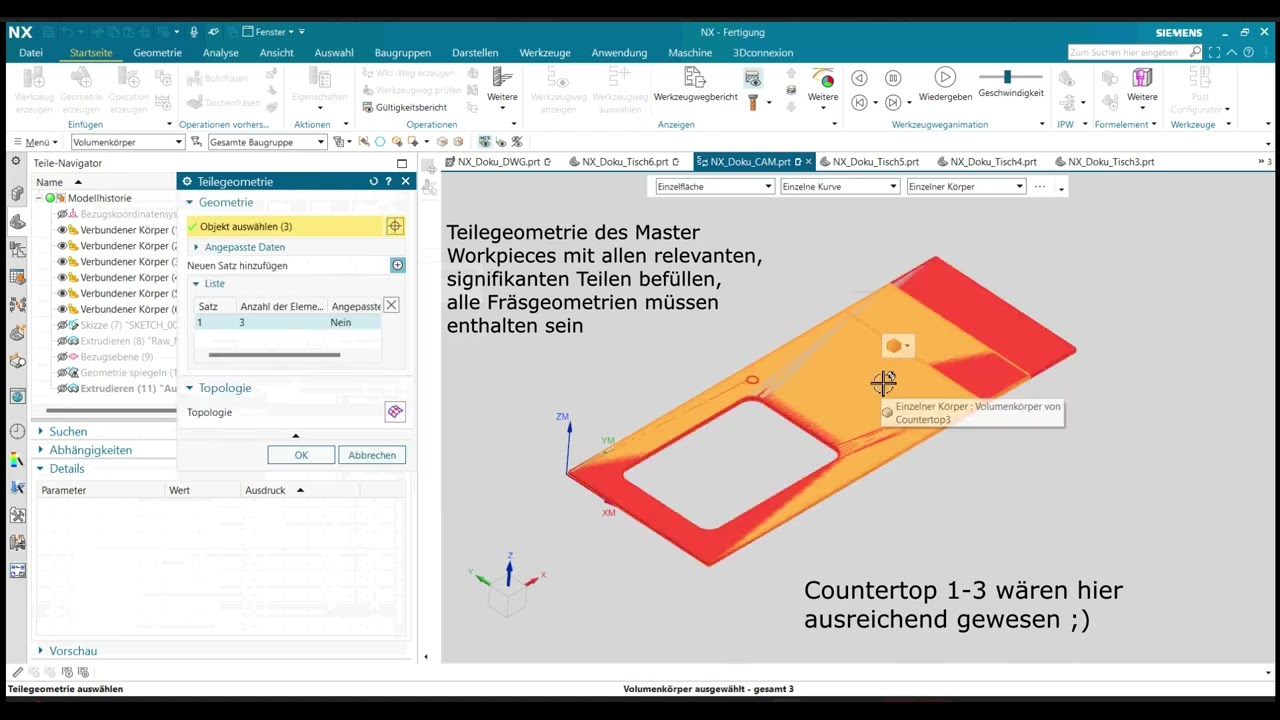The image size is (1280, 720).
Task: Open the Weitere analysis tool in the Anzeigen group
Action: tap(823, 84)
